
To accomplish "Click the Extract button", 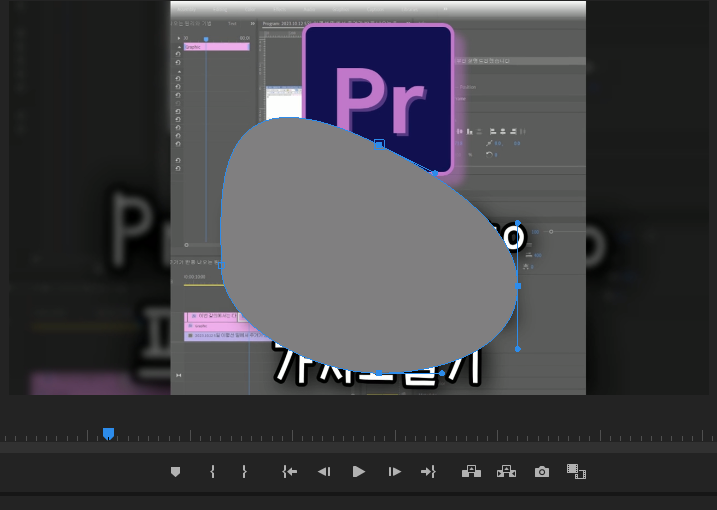I will click(x=506, y=471).
